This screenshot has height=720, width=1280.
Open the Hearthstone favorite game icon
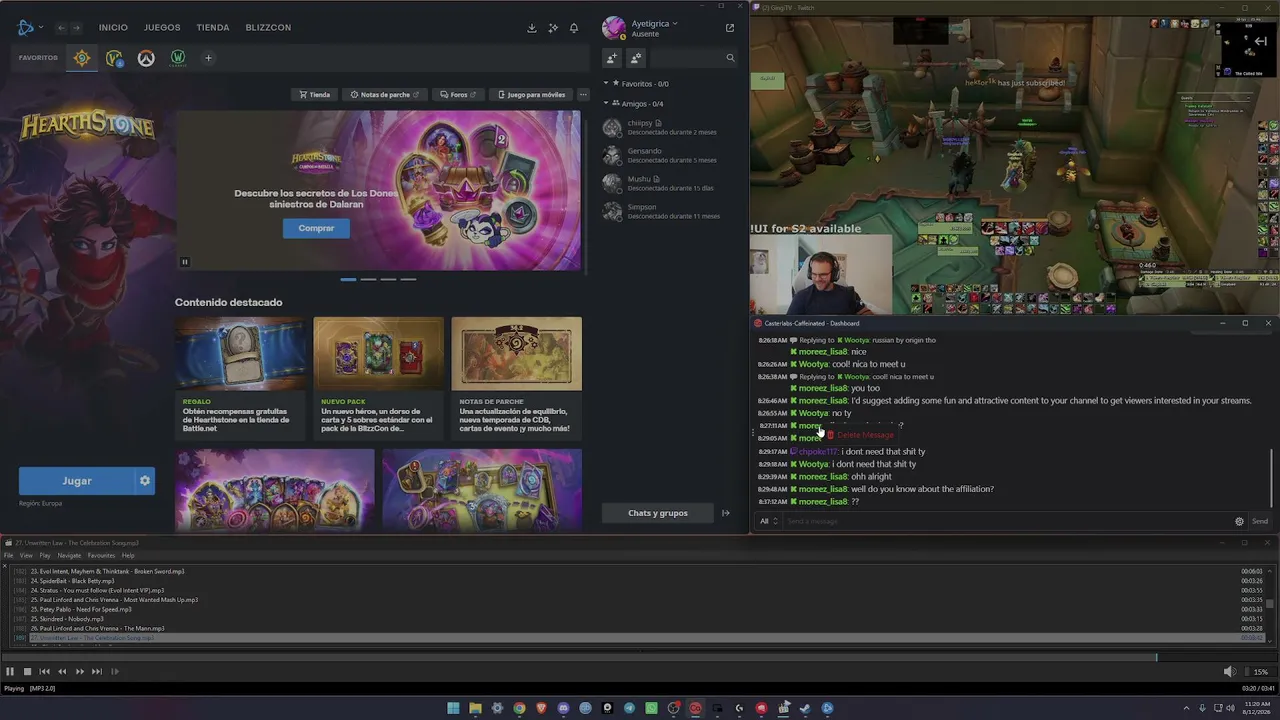pos(82,58)
